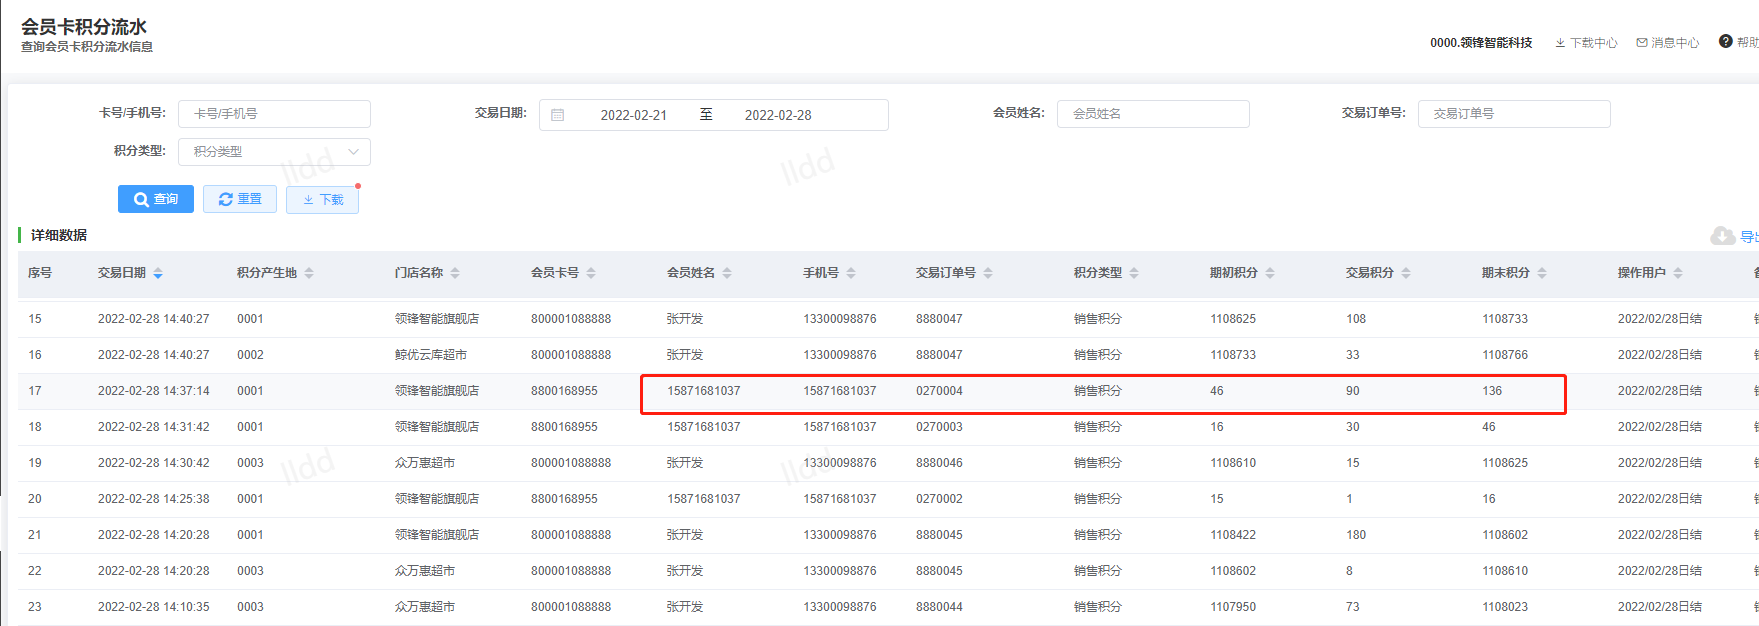
Task: Sort by 门店名称 column arrows
Action: [x=455, y=273]
